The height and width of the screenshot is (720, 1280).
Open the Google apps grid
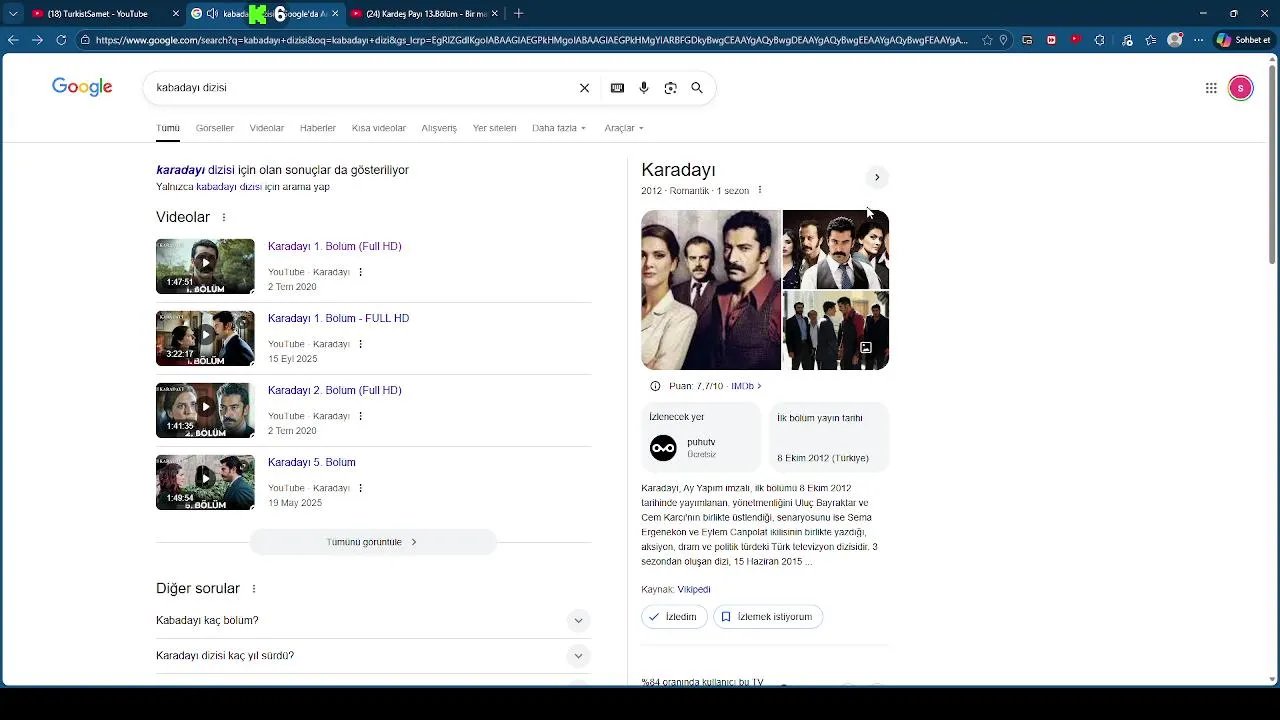click(1211, 88)
